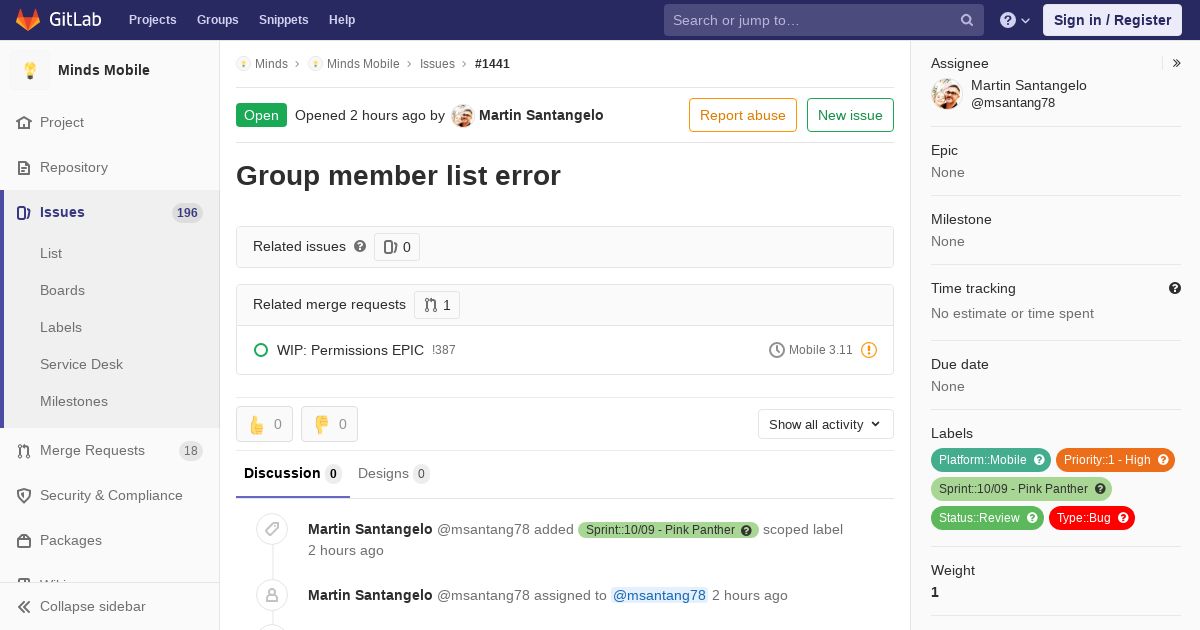1200x630 pixels.
Task: Open Snippets in top navigation
Action: (x=283, y=20)
